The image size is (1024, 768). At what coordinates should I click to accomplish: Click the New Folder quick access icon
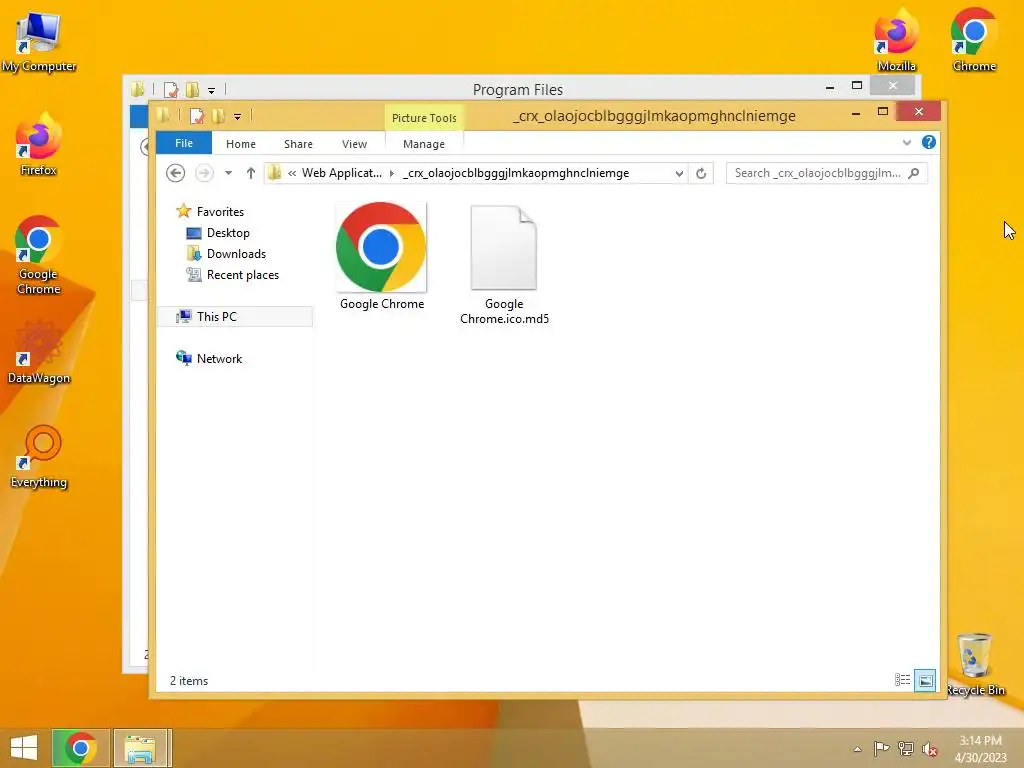pos(218,116)
